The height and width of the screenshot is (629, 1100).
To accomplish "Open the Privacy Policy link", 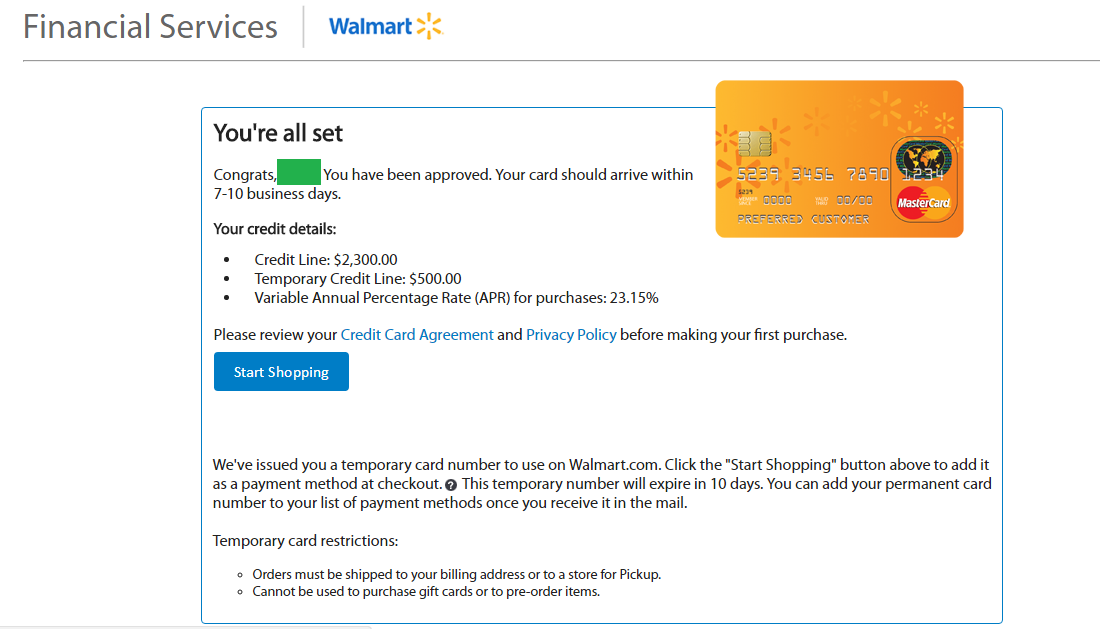I will pos(571,334).
